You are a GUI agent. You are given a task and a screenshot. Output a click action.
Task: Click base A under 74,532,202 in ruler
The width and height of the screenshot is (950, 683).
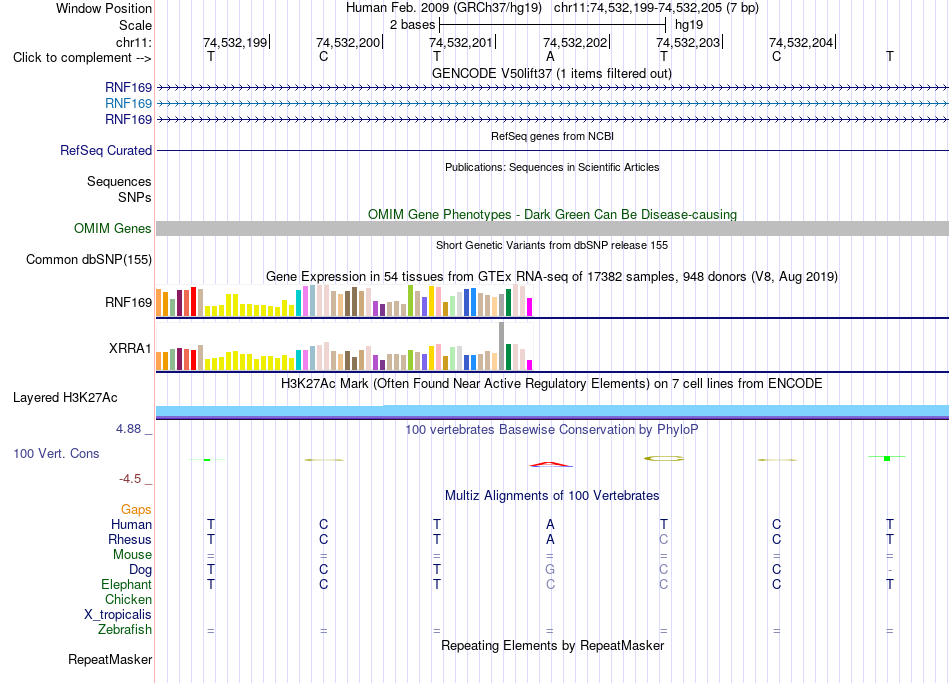tap(550, 56)
